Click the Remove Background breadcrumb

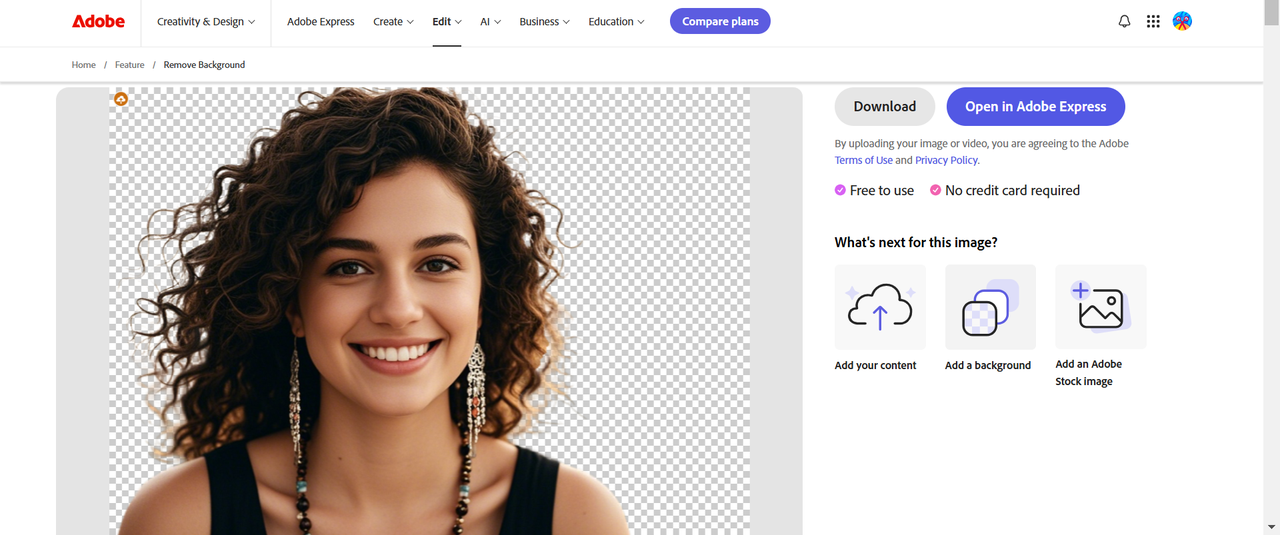click(204, 65)
